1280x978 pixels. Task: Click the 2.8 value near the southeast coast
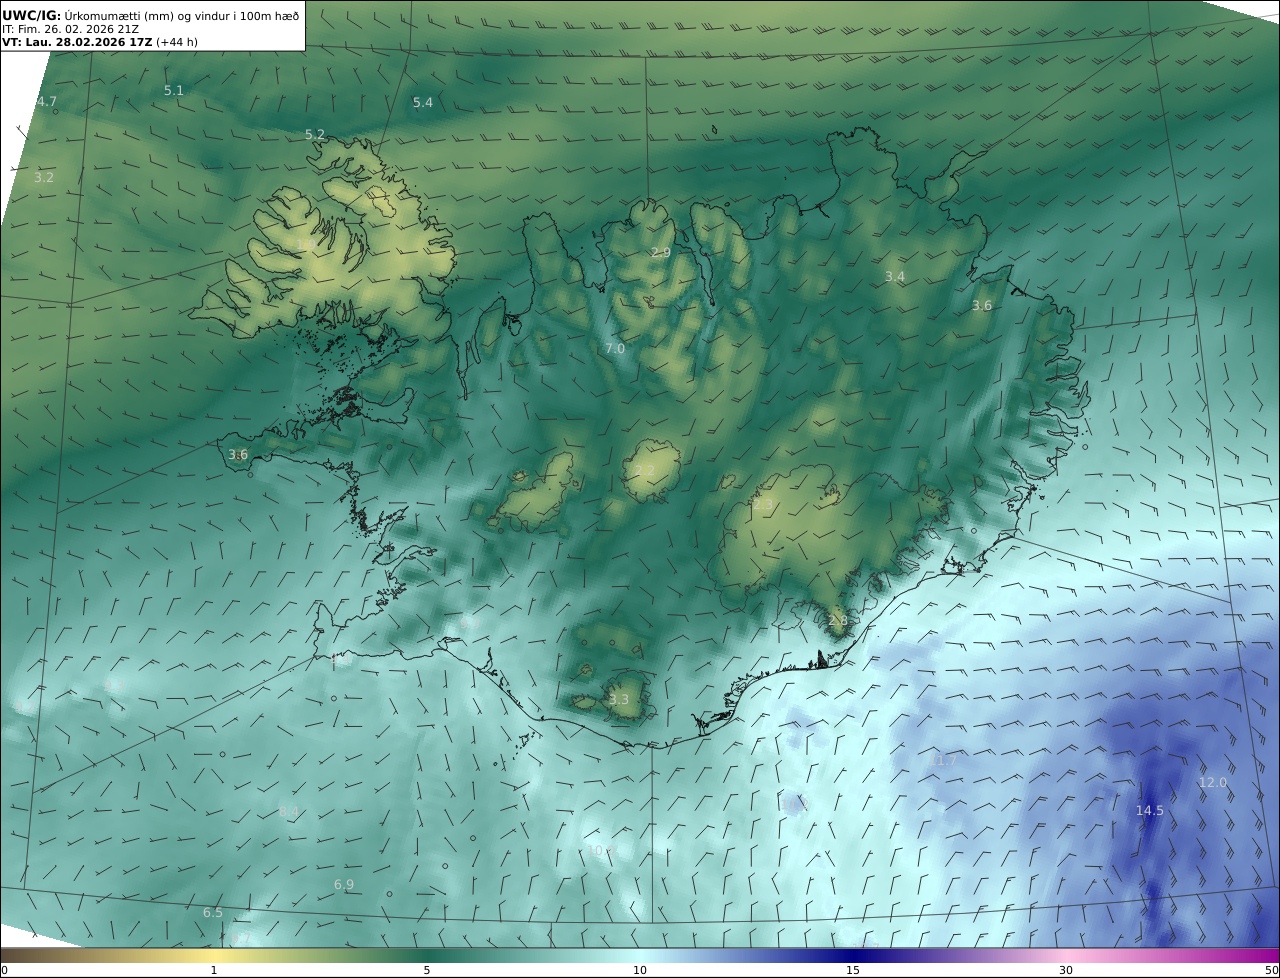click(838, 621)
